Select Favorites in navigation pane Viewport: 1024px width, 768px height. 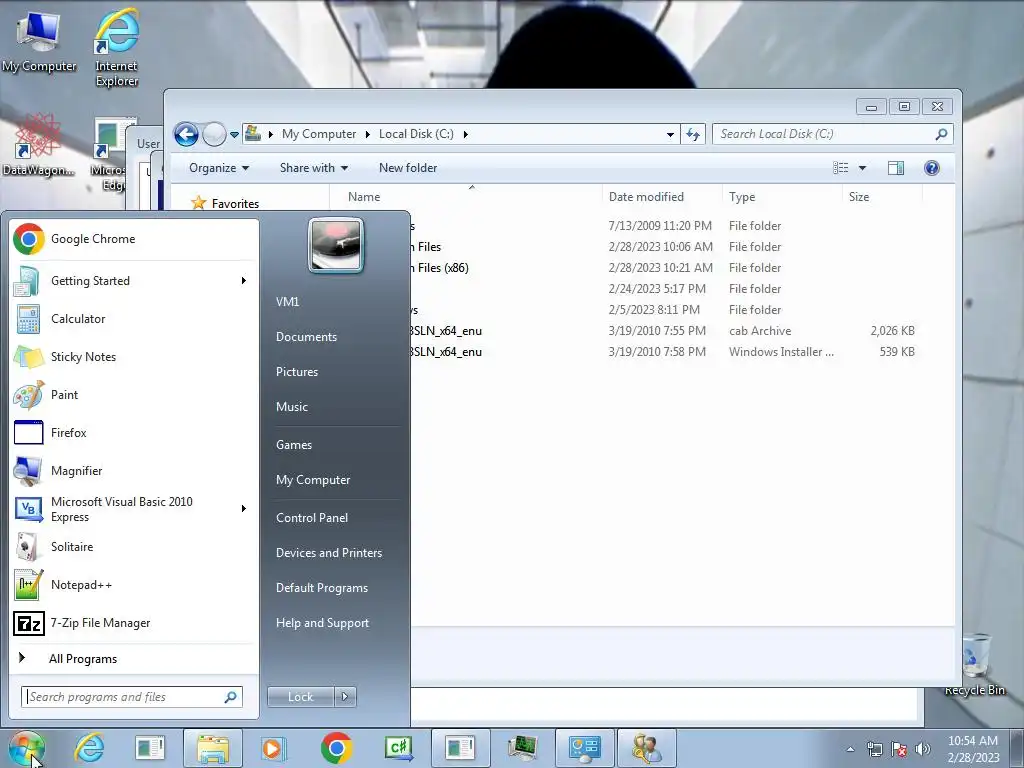(x=235, y=204)
